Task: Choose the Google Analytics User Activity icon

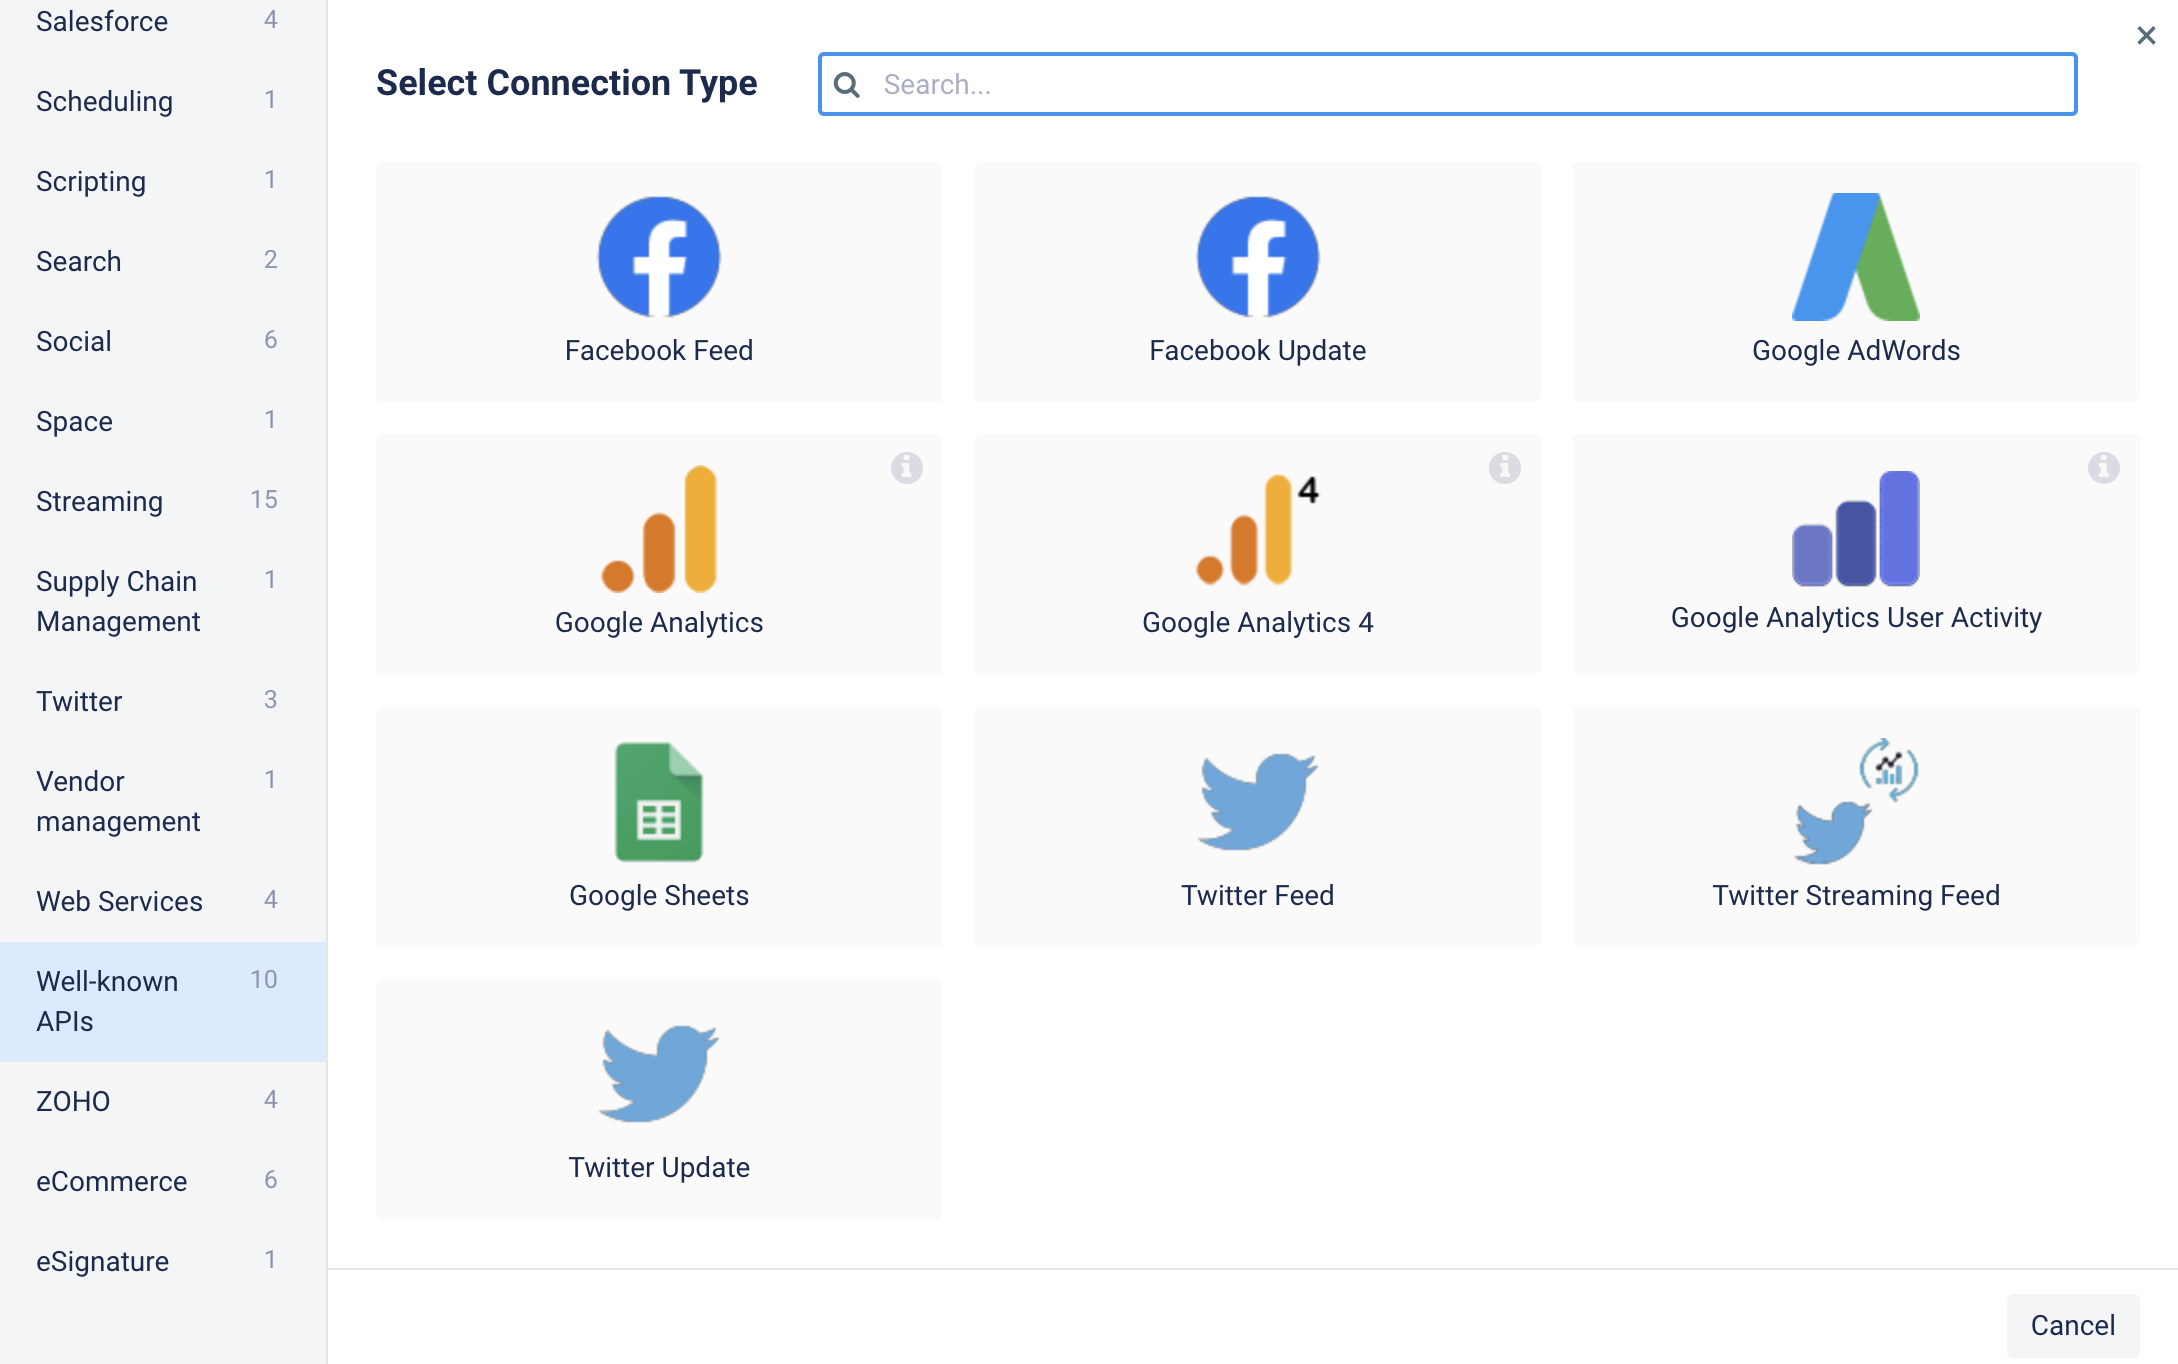Action: pos(1856,528)
